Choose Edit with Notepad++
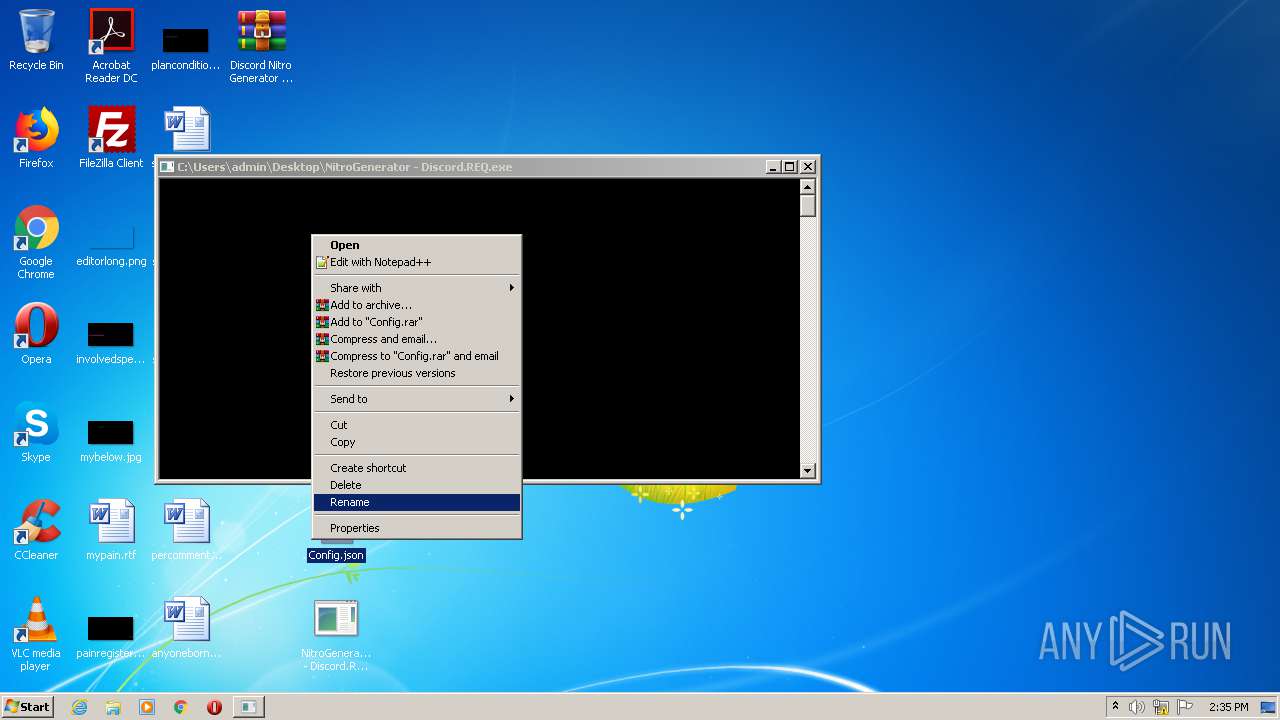 417,262
